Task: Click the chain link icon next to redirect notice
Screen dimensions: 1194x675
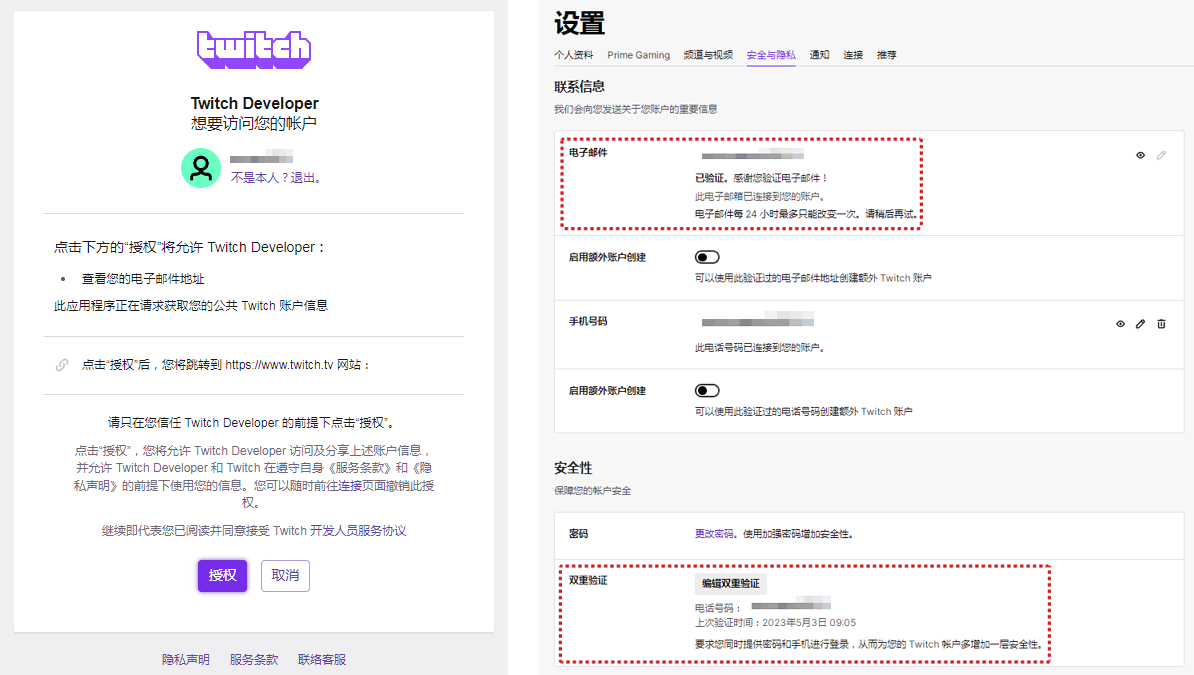Action: pyautogui.click(x=61, y=364)
